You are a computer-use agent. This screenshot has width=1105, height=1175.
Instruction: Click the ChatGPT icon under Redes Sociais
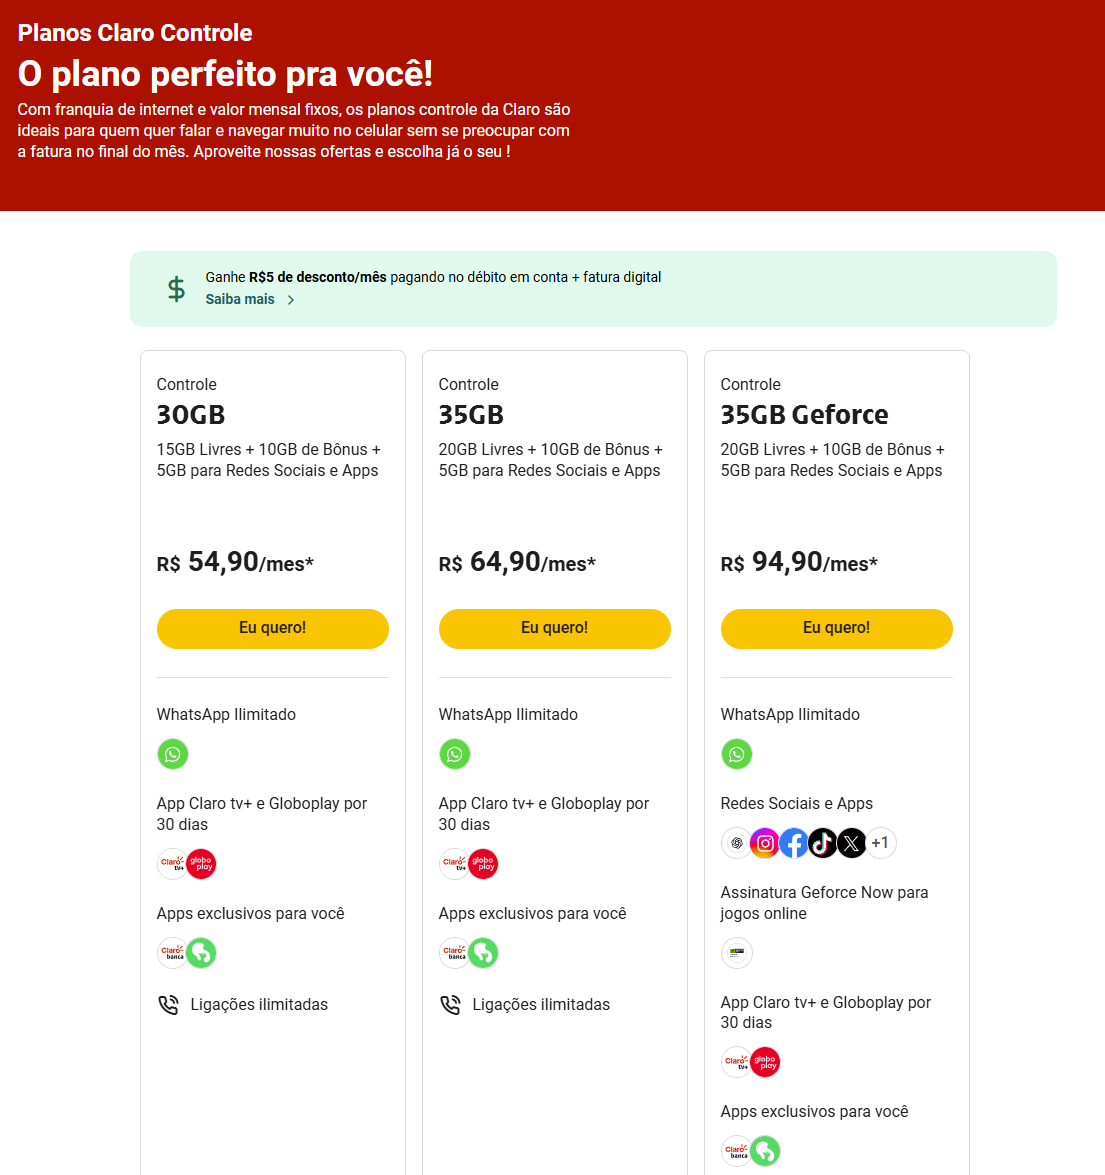(x=736, y=843)
